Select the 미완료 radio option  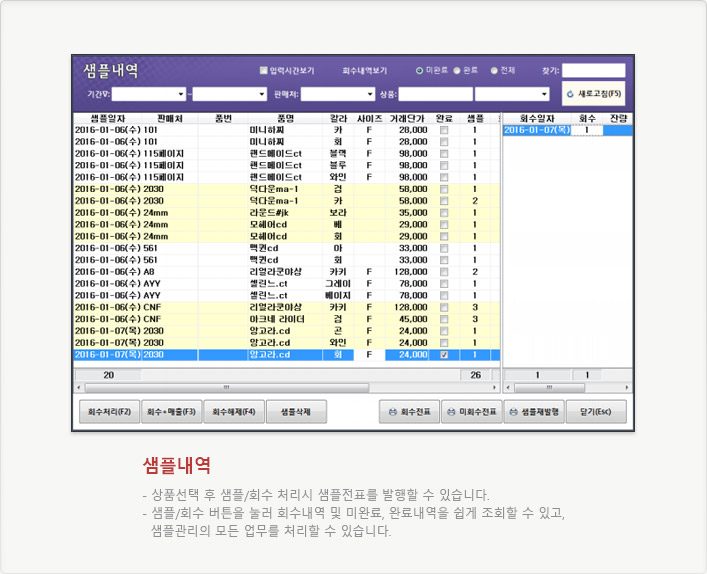pos(419,70)
